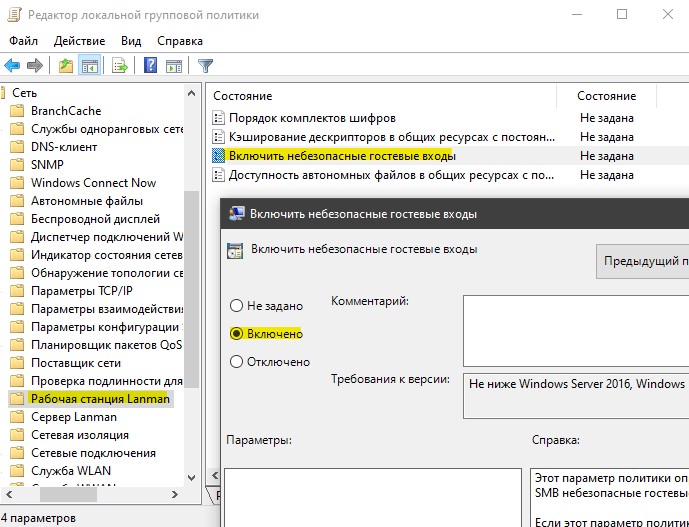Click scroll down arrow of tree pane
This screenshot has height=527, width=689.
(x=192, y=478)
